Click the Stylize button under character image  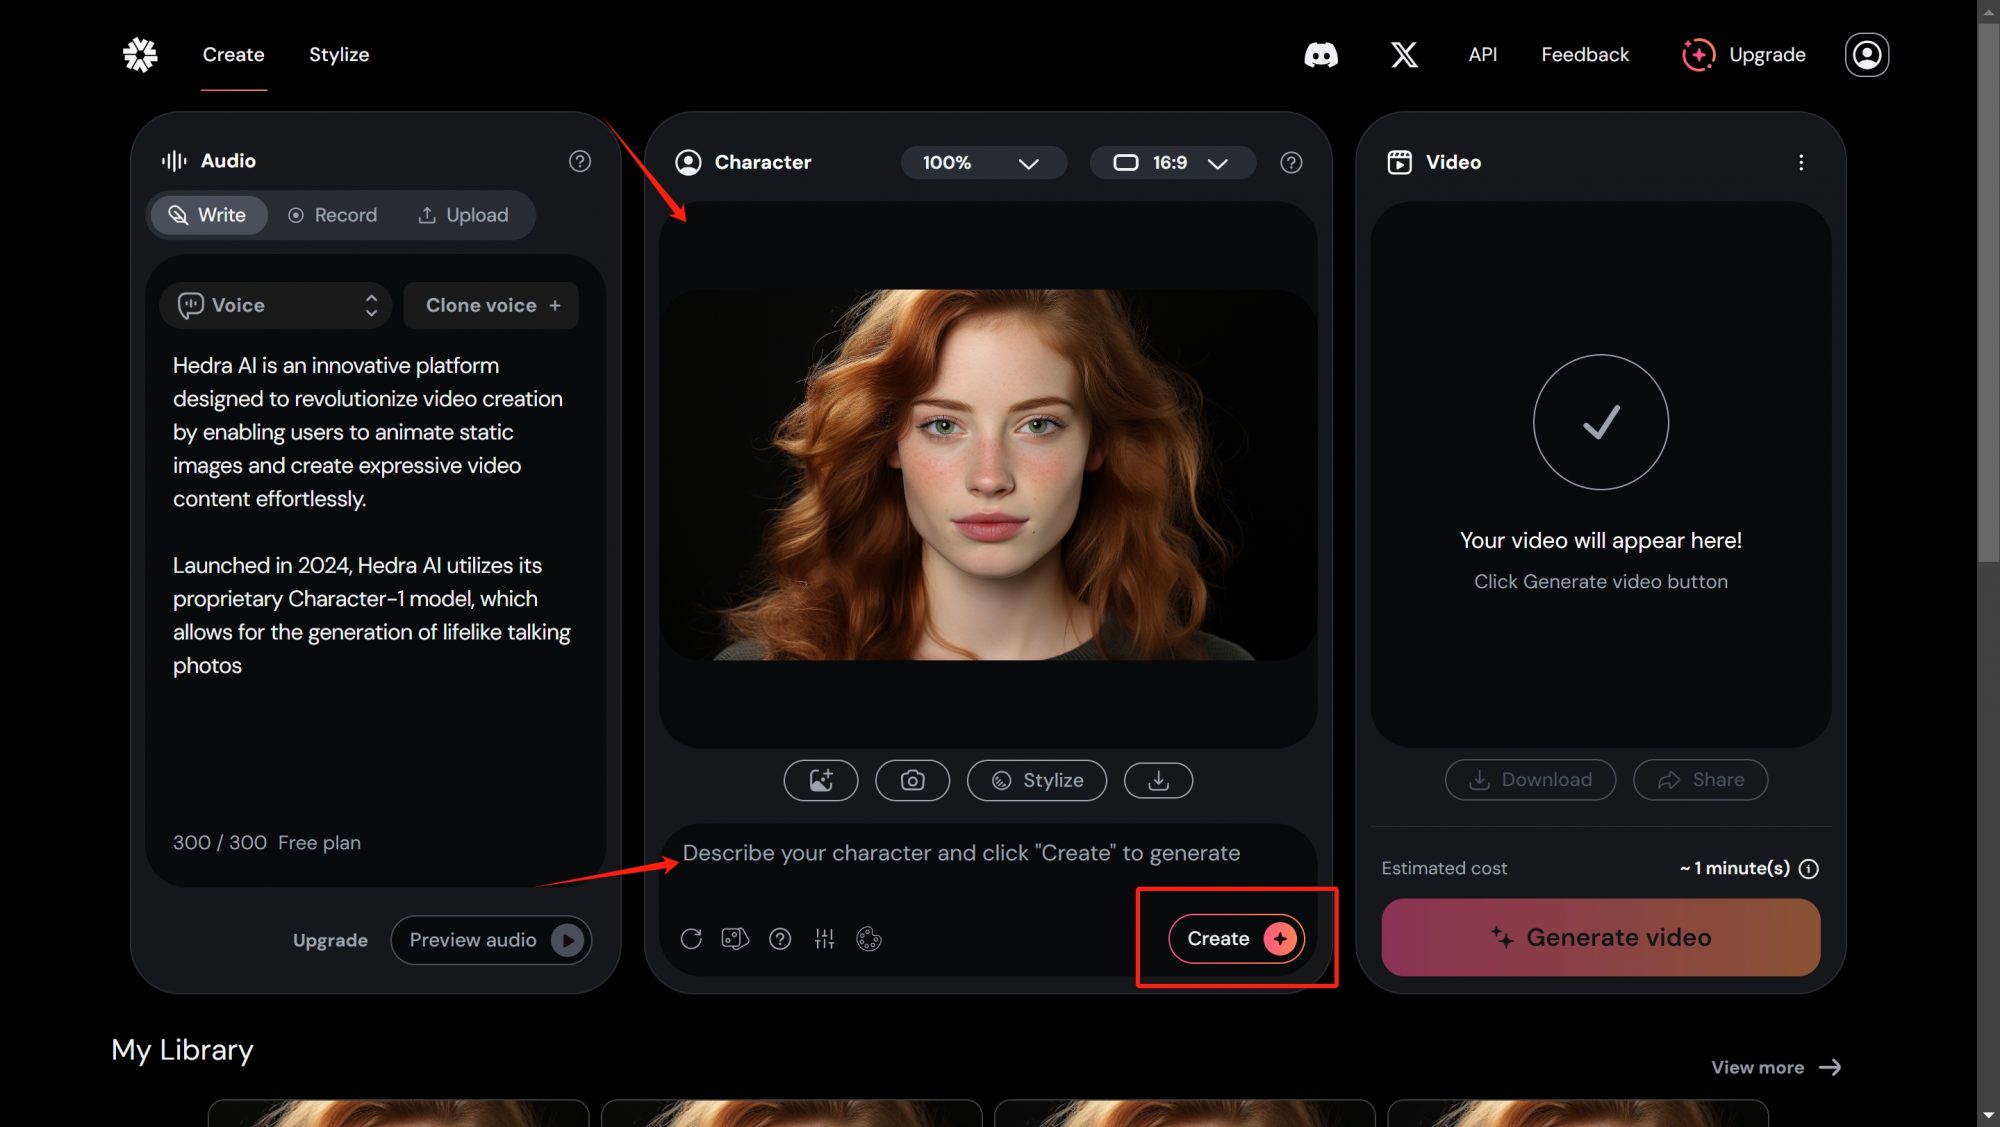click(x=1037, y=780)
